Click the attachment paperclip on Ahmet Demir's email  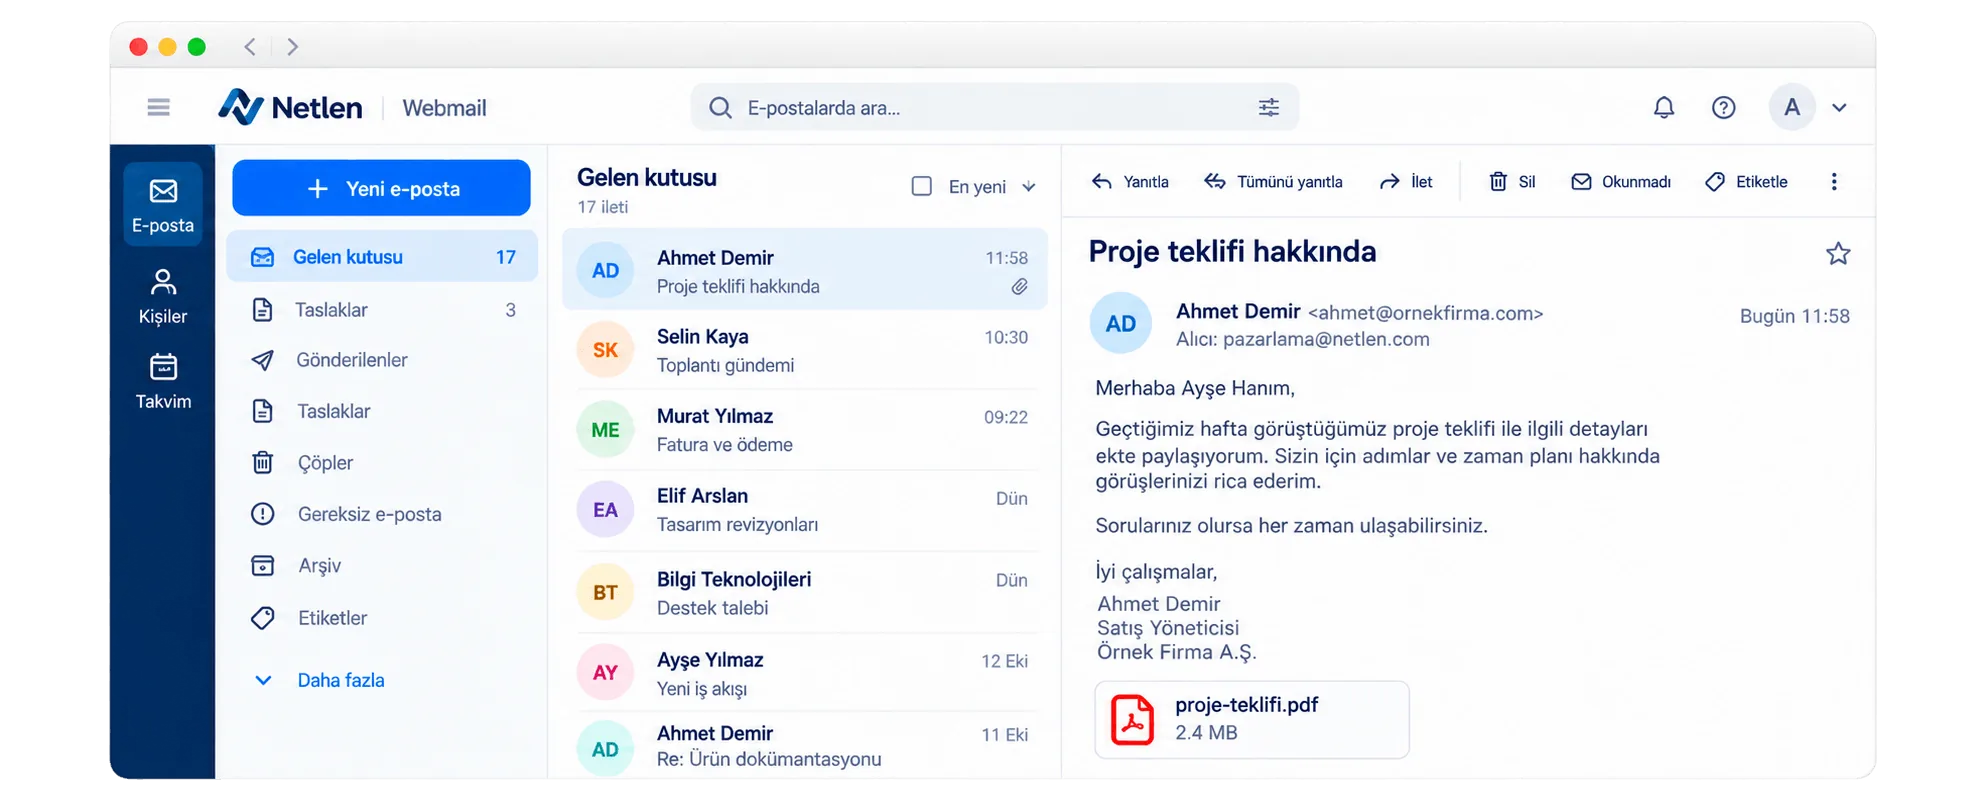coord(1019,287)
